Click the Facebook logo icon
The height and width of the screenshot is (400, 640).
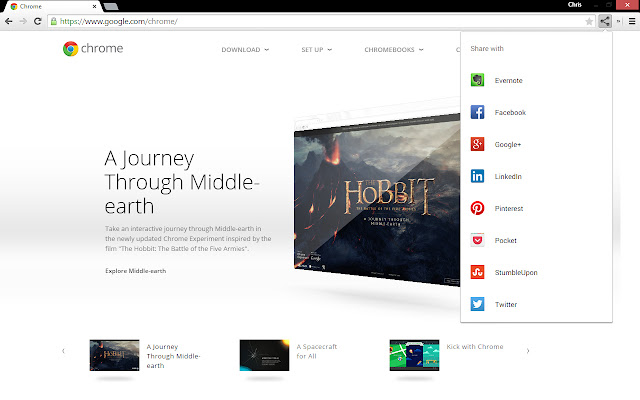point(477,112)
